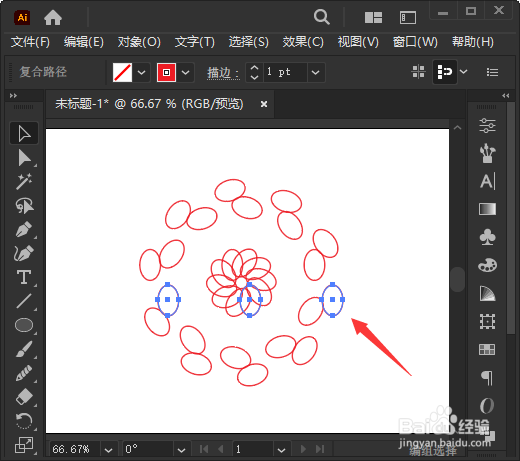520x461 pixels.
Task: Open fill color dropdown arrow
Action: tap(142, 72)
